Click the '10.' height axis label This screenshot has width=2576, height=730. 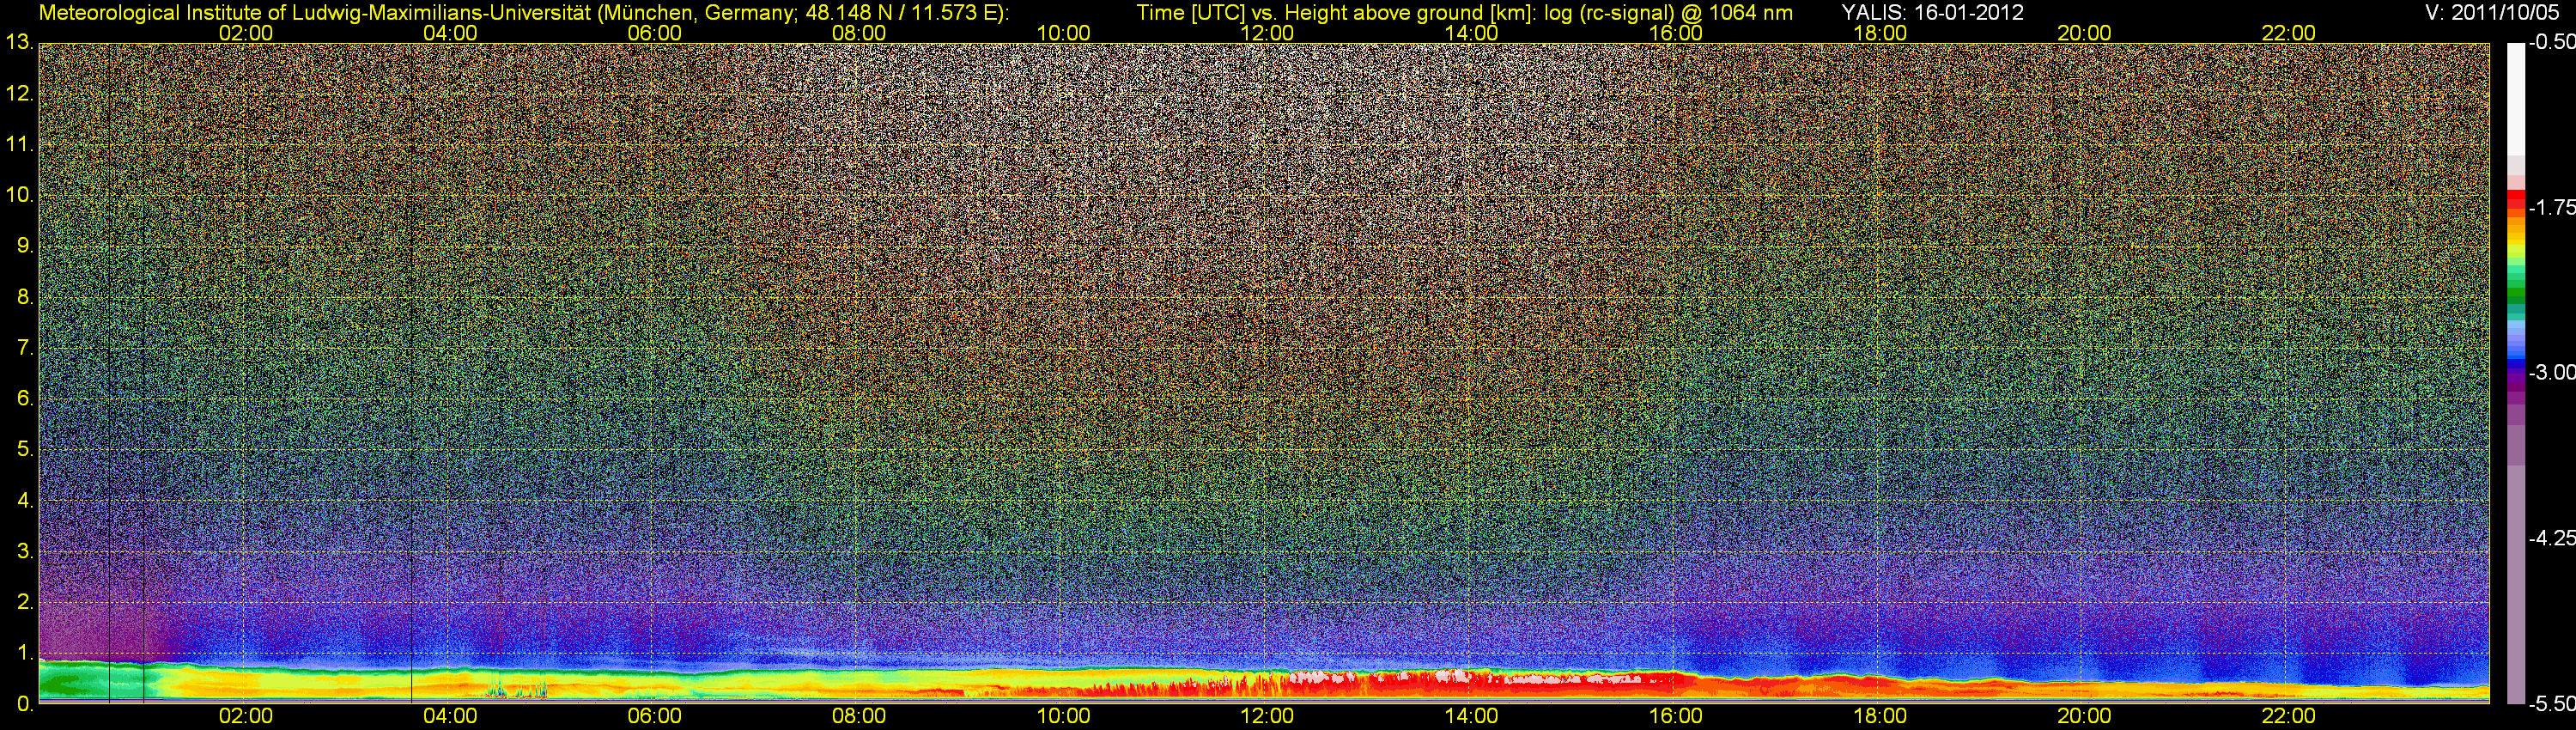coord(19,195)
